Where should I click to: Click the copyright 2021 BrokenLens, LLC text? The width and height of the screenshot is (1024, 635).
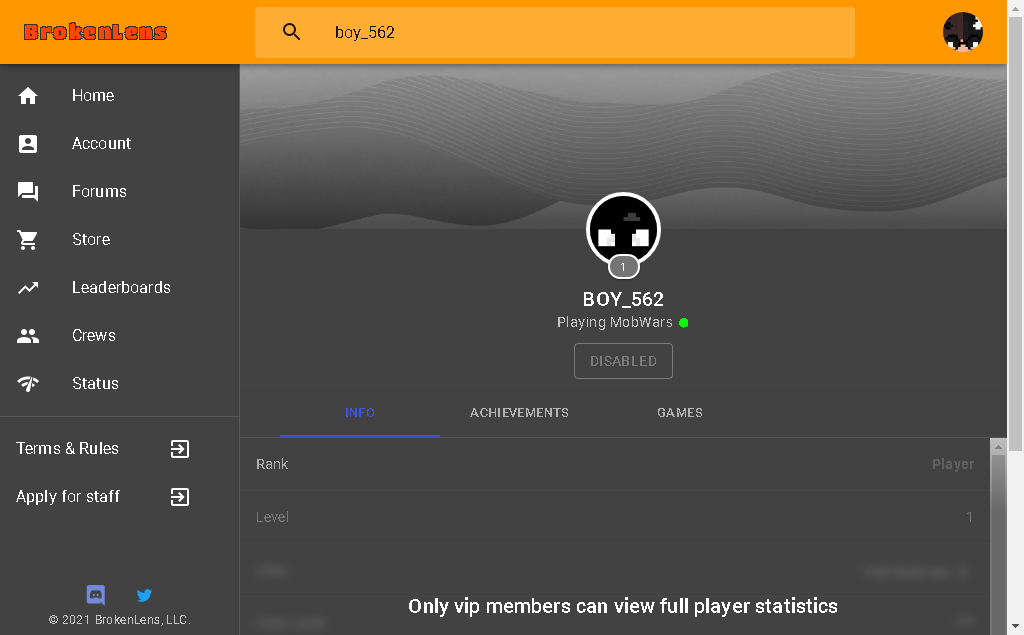(x=120, y=620)
